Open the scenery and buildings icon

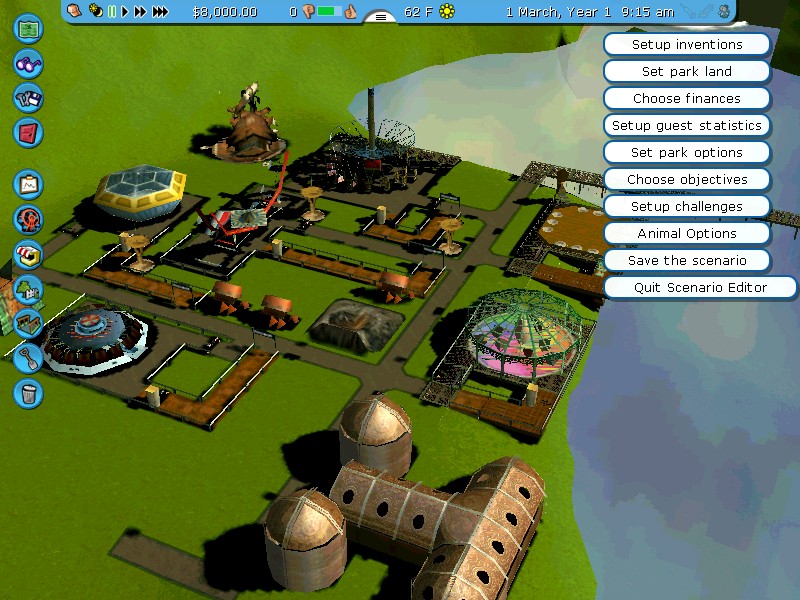[x=29, y=289]
